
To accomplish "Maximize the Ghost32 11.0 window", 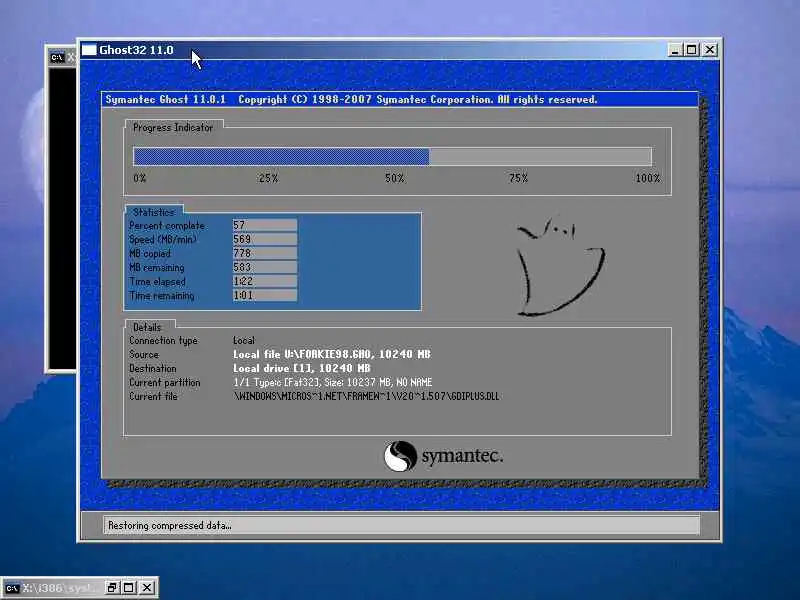I will pyautogui.click(x=692, y=50).
